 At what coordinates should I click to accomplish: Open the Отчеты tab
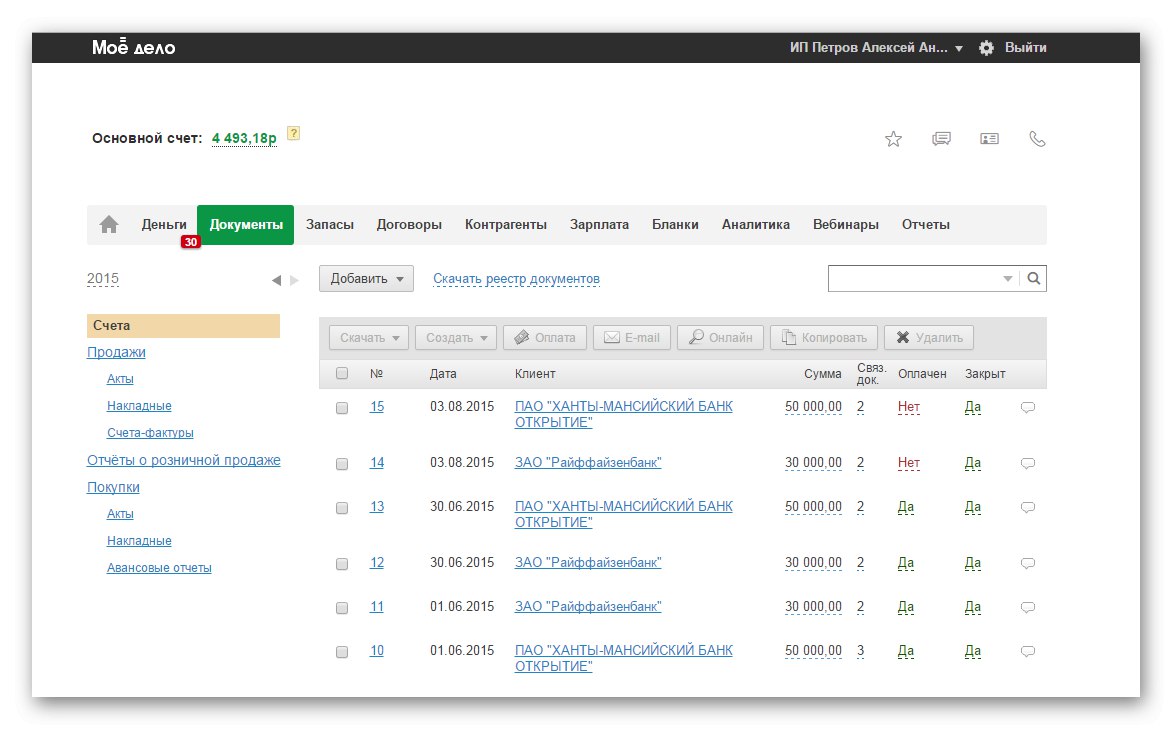925,224
